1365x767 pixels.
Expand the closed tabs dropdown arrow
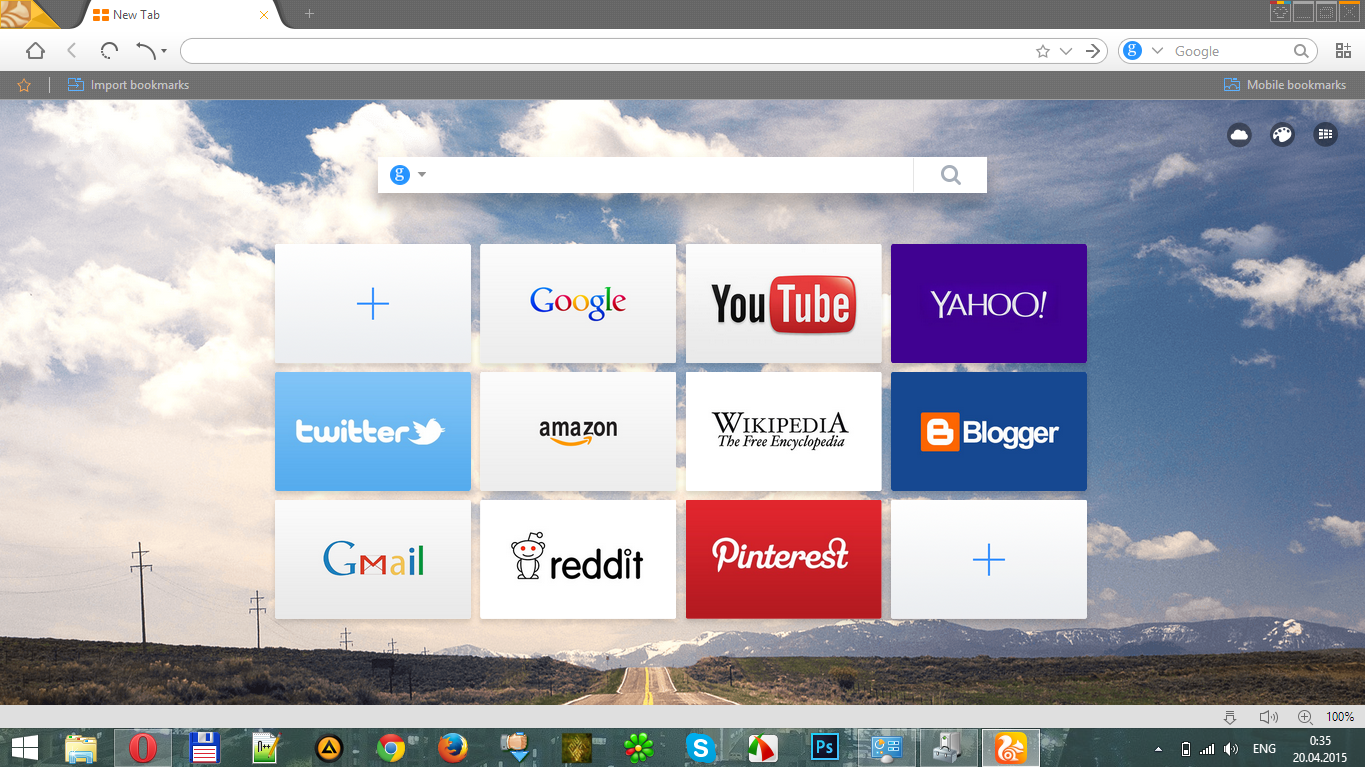164,52
